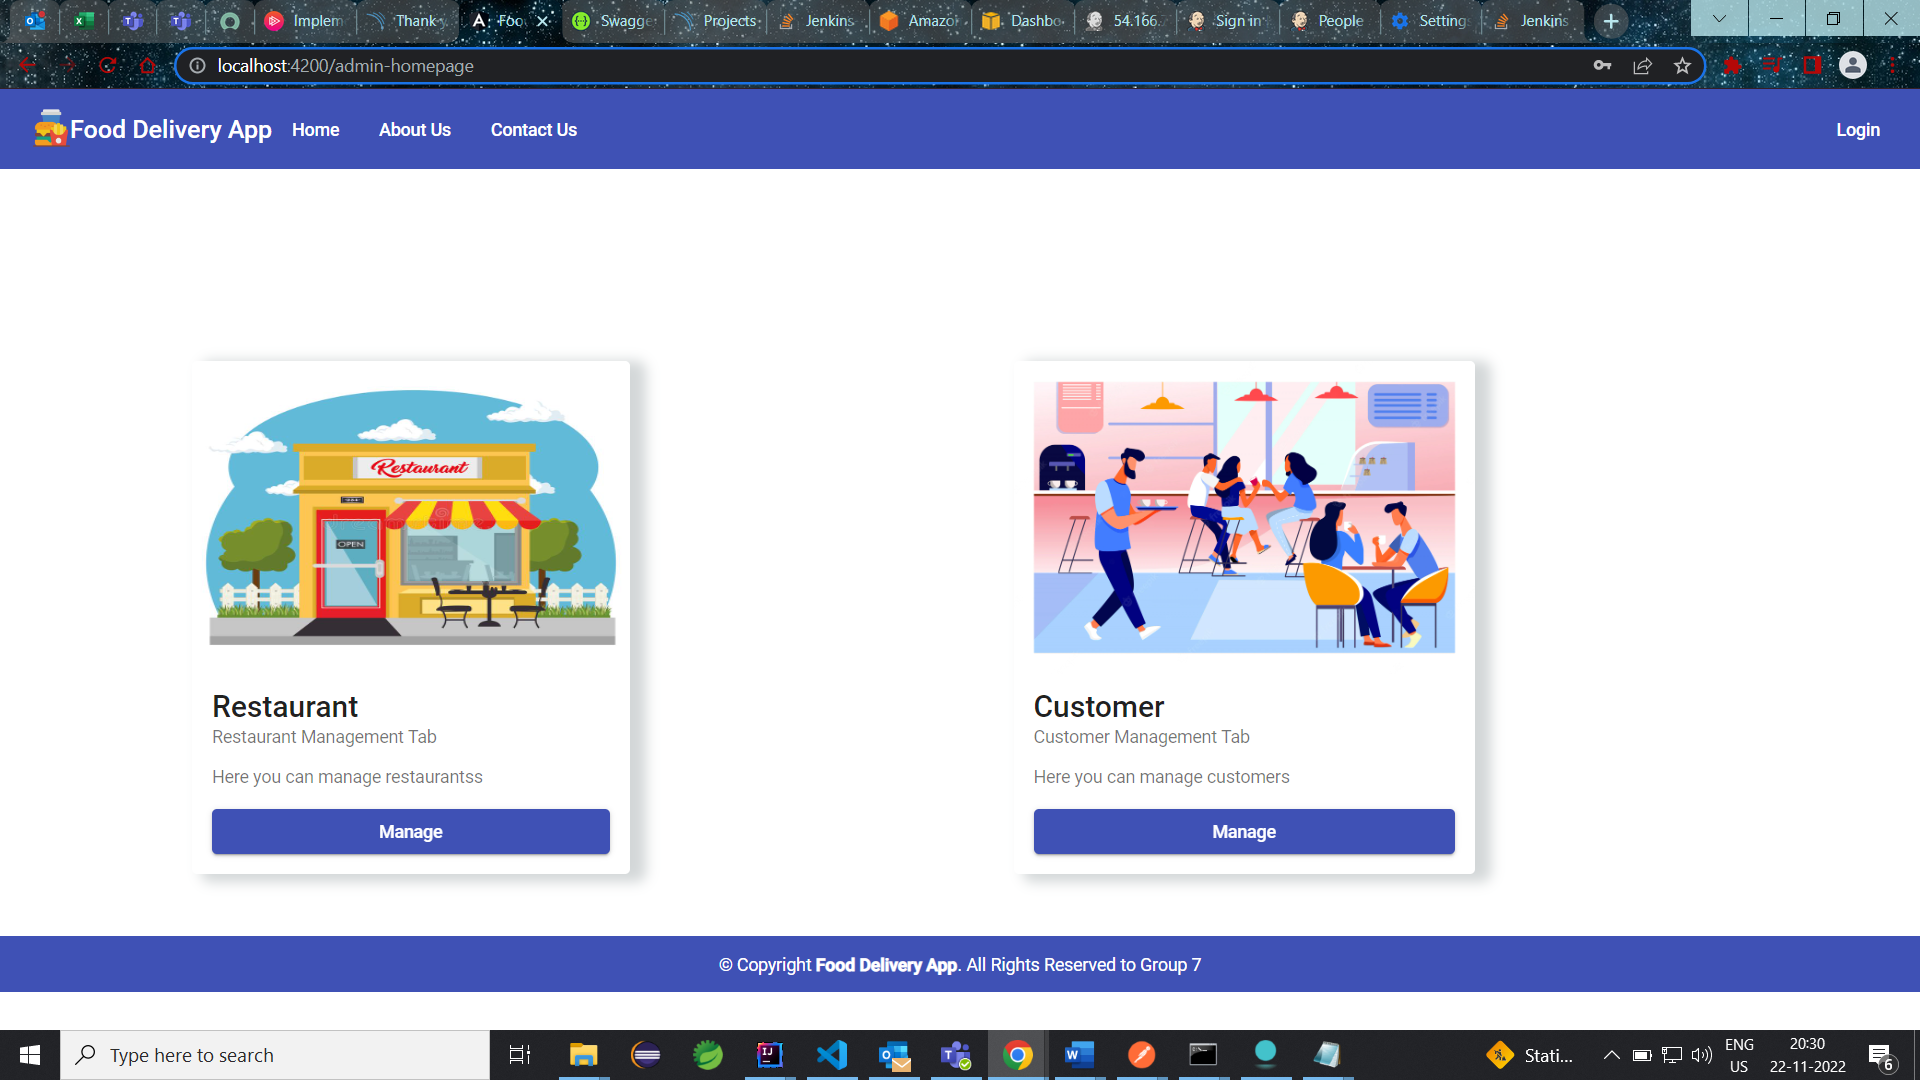Open the volume control in system tray
The height and width of the screenshot is (1080, 1920).
coord(1701,1055)
